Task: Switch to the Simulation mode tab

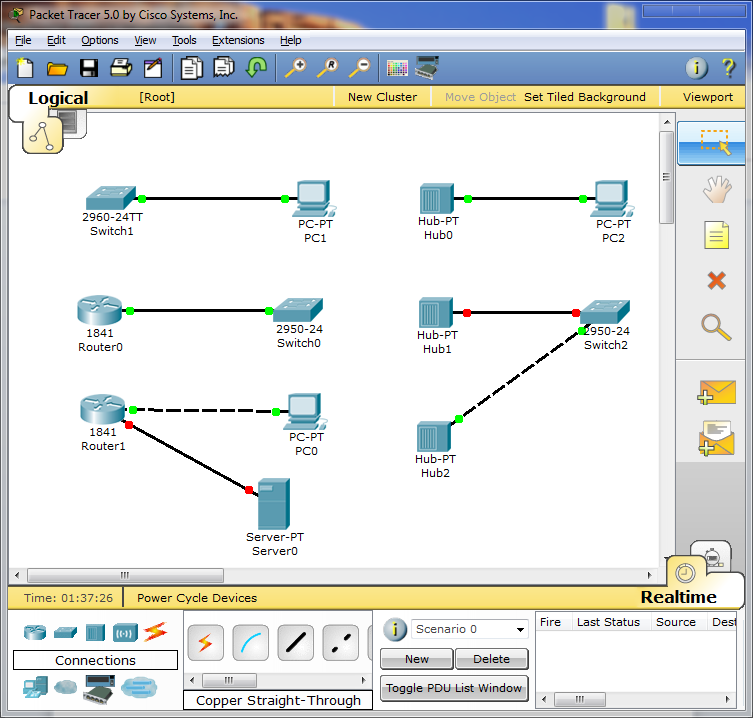Action: (x=712, y=555)
